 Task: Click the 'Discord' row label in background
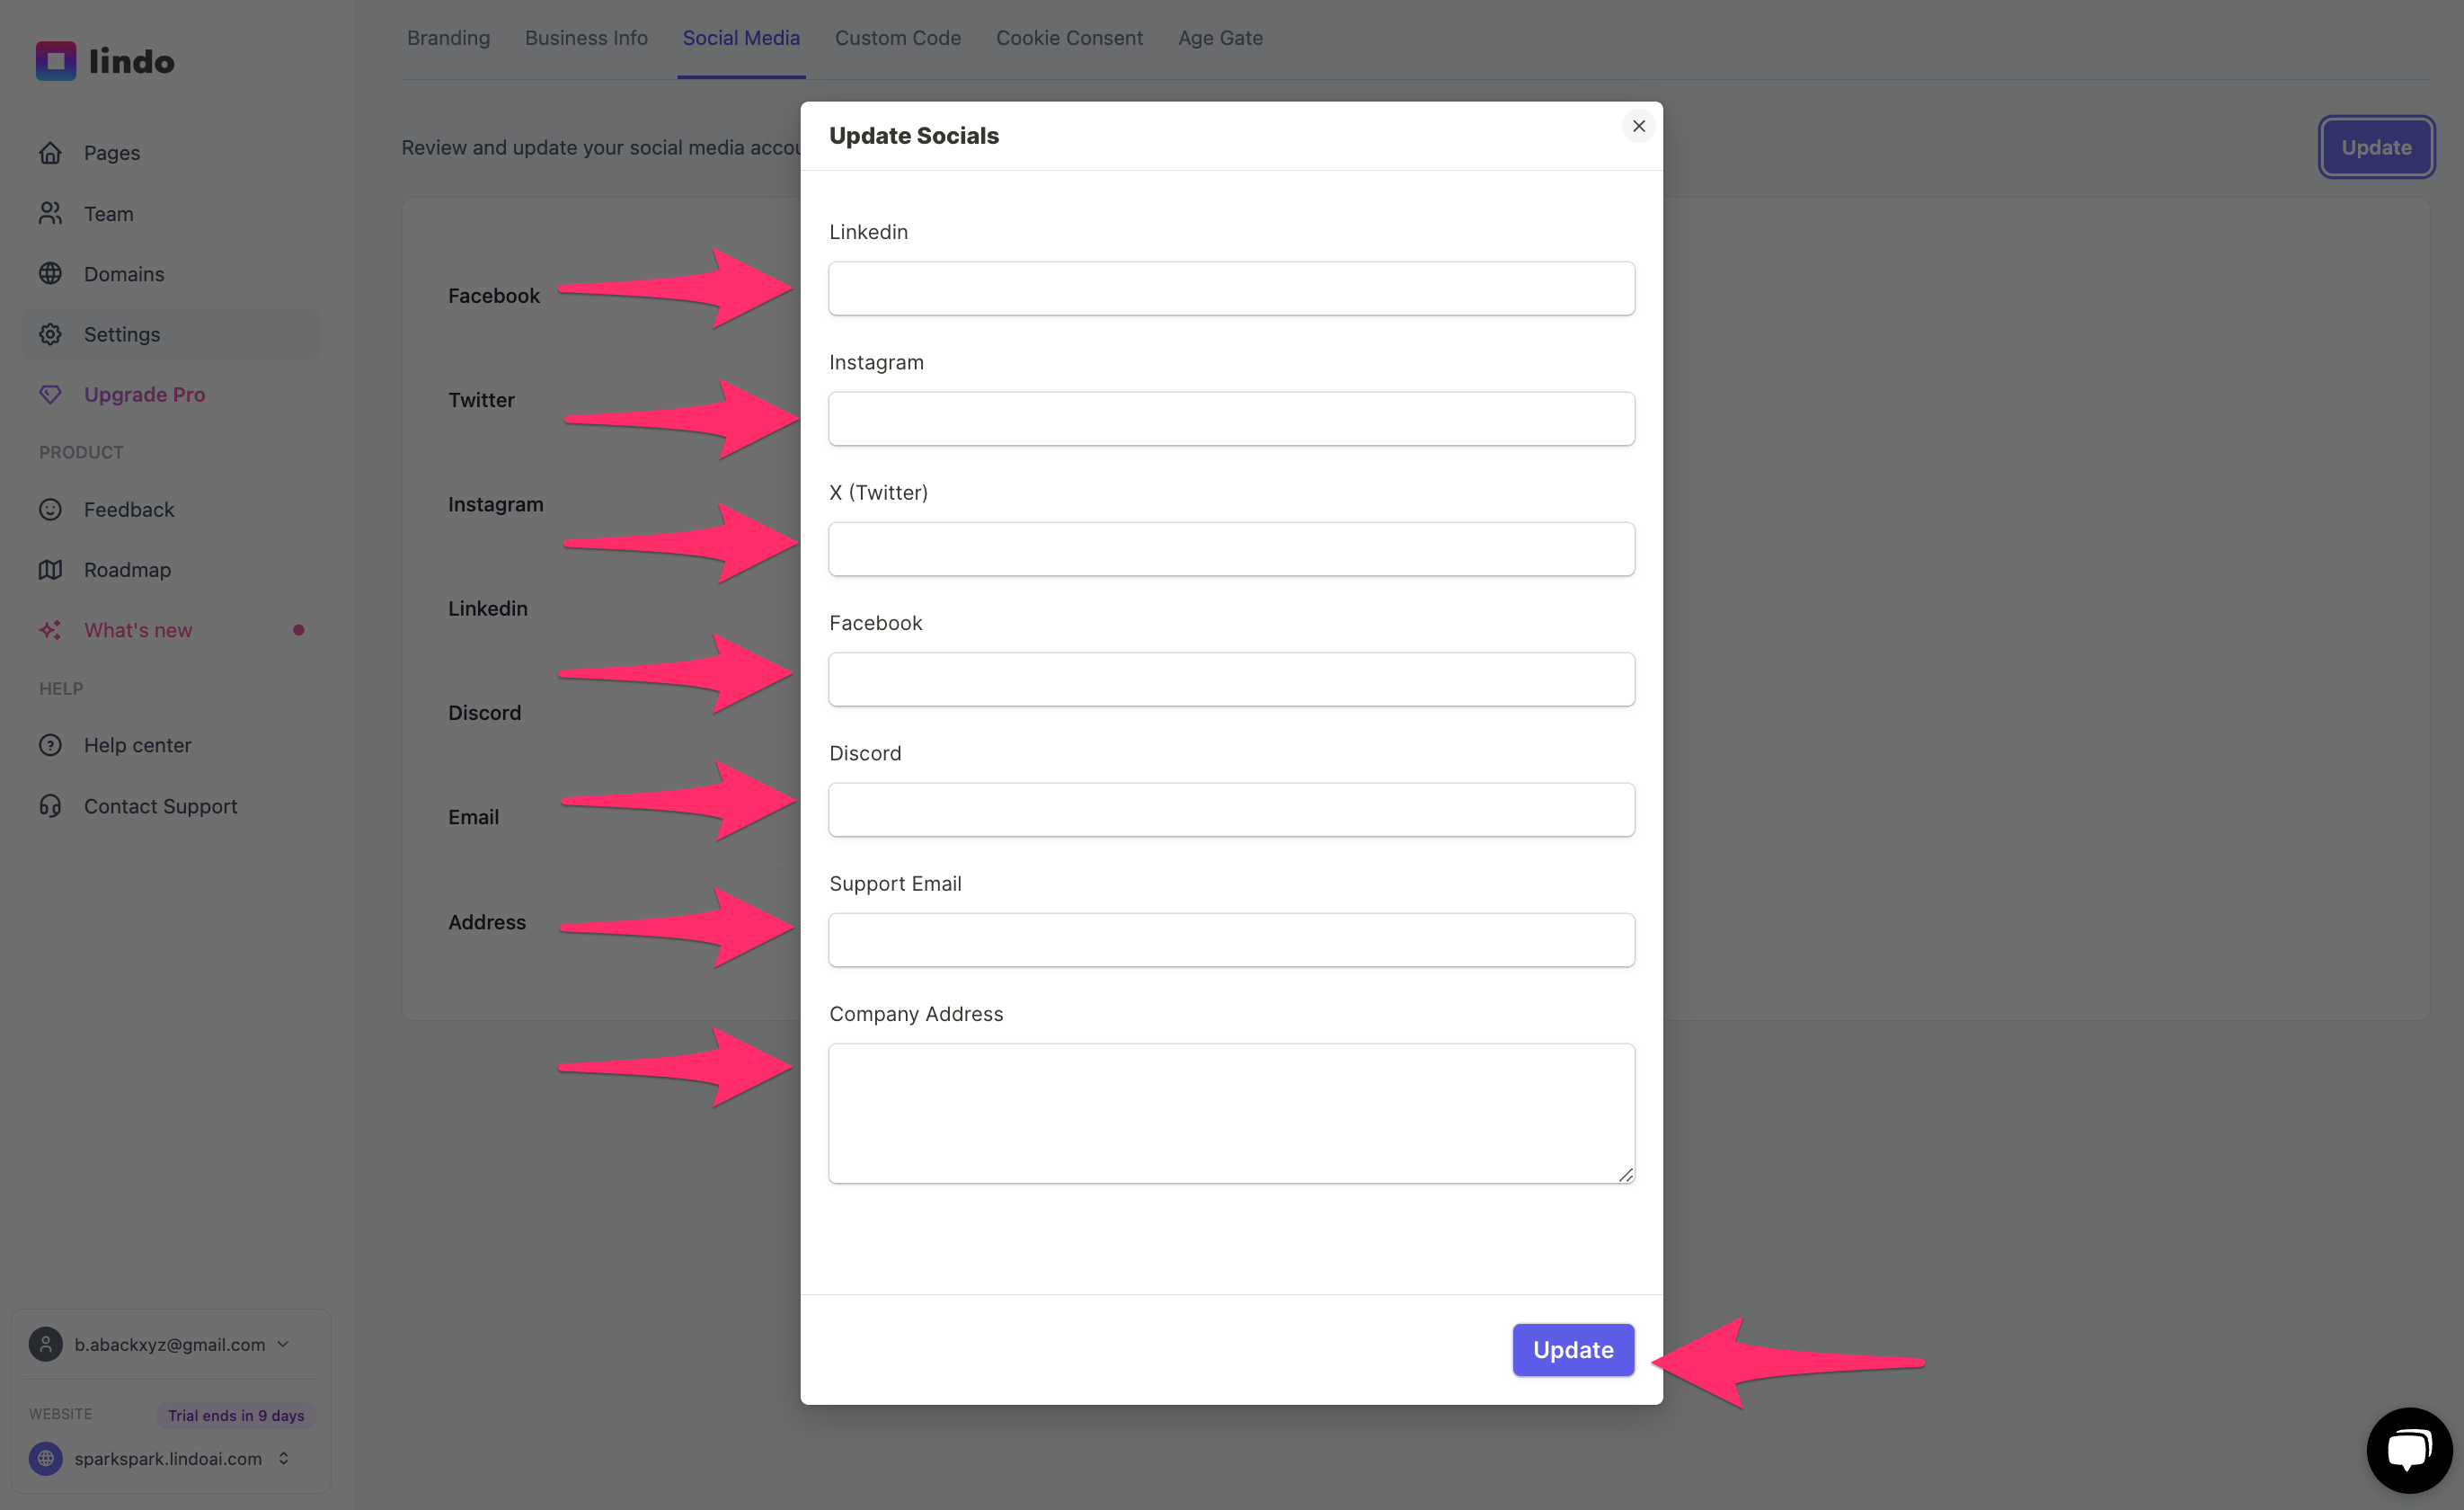pos(484,713)
